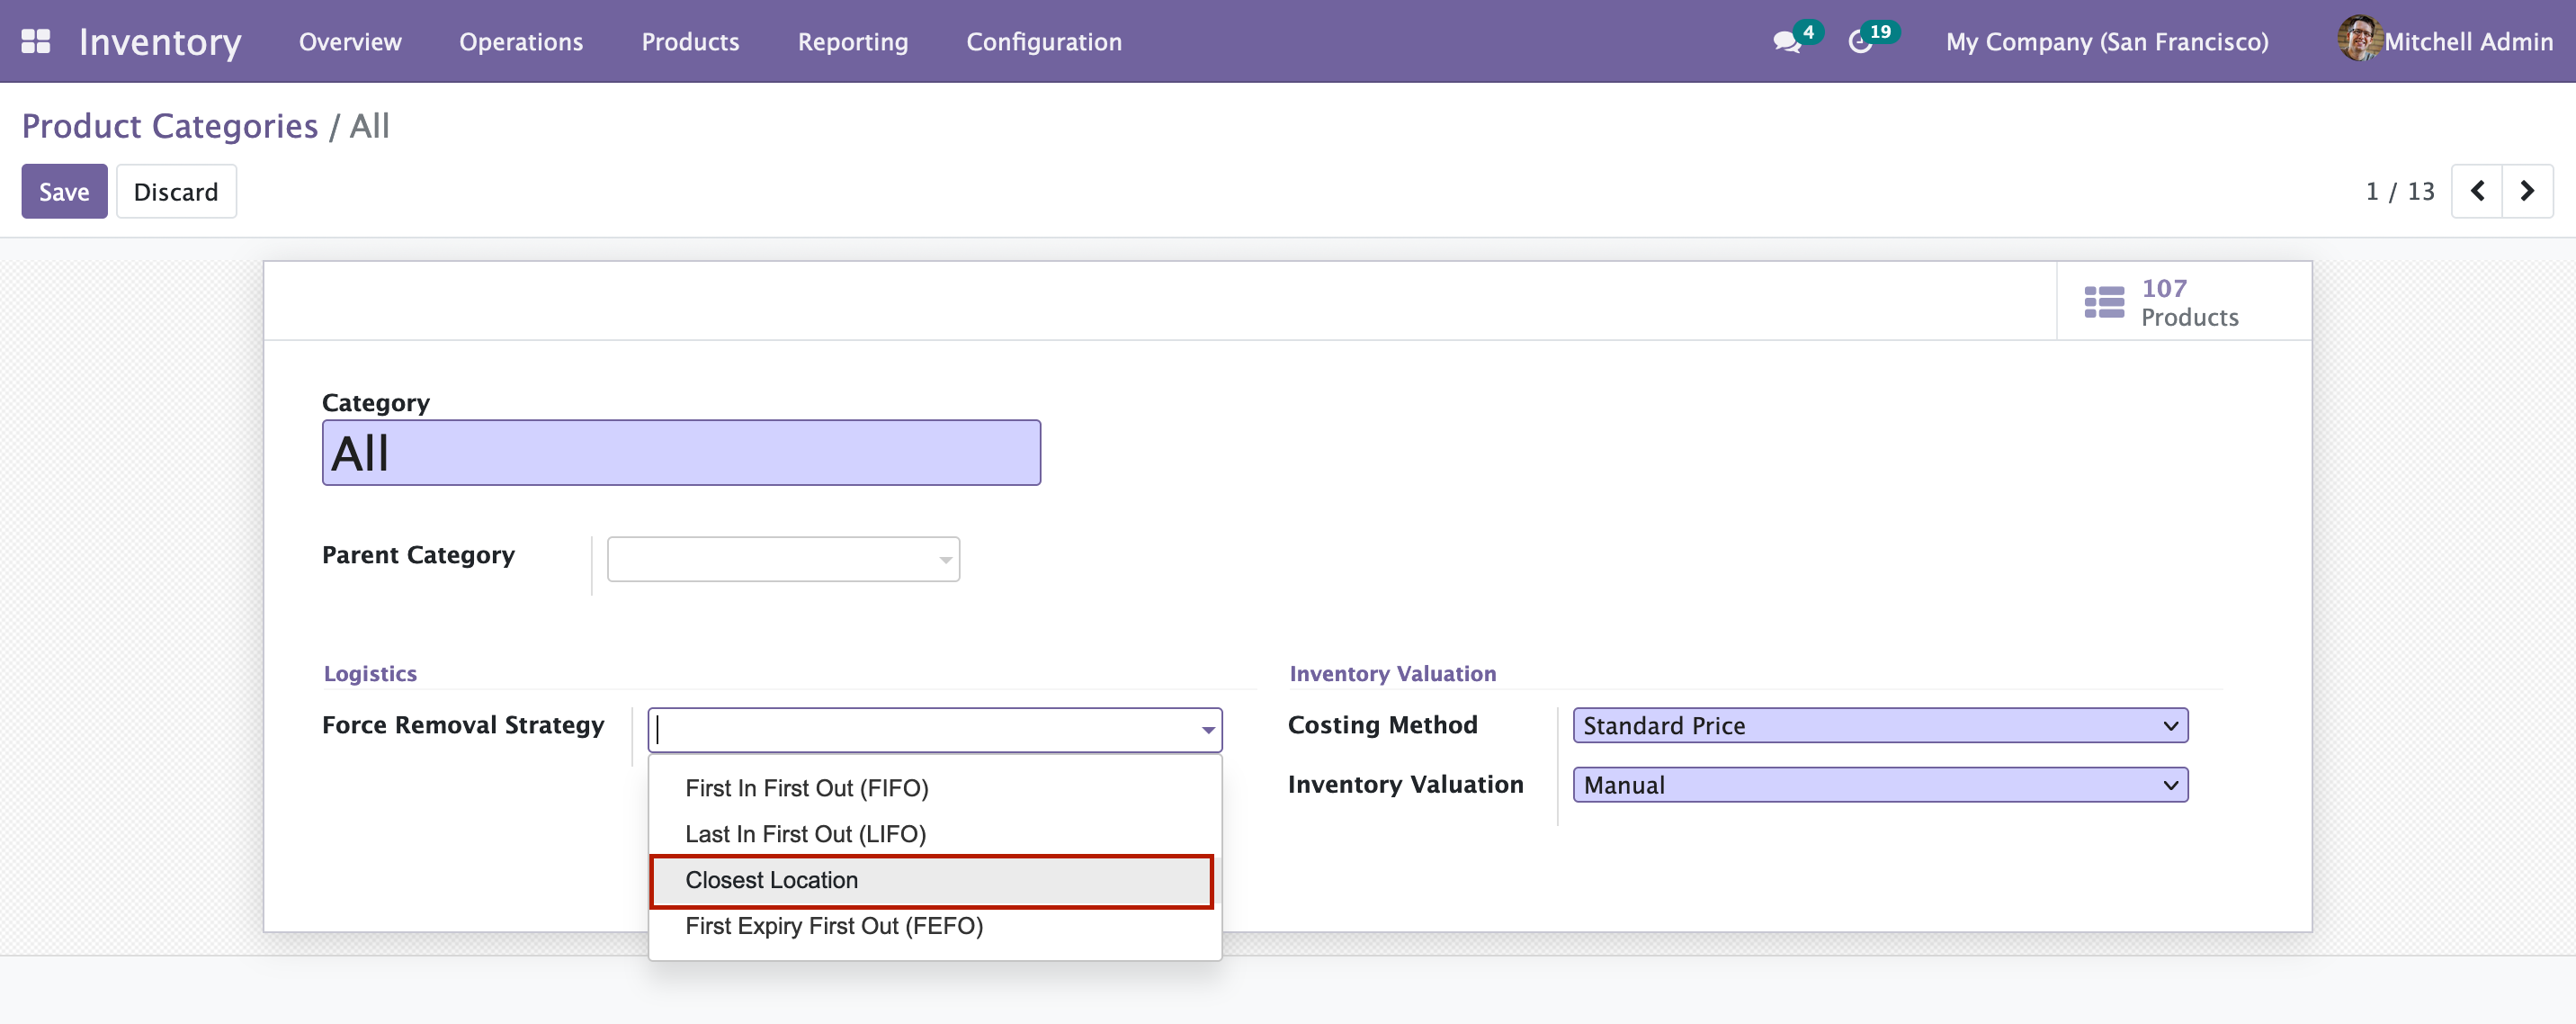Open the Configuration menu
This screenshot has width=2576, height=1024.
coord(1044,41)
